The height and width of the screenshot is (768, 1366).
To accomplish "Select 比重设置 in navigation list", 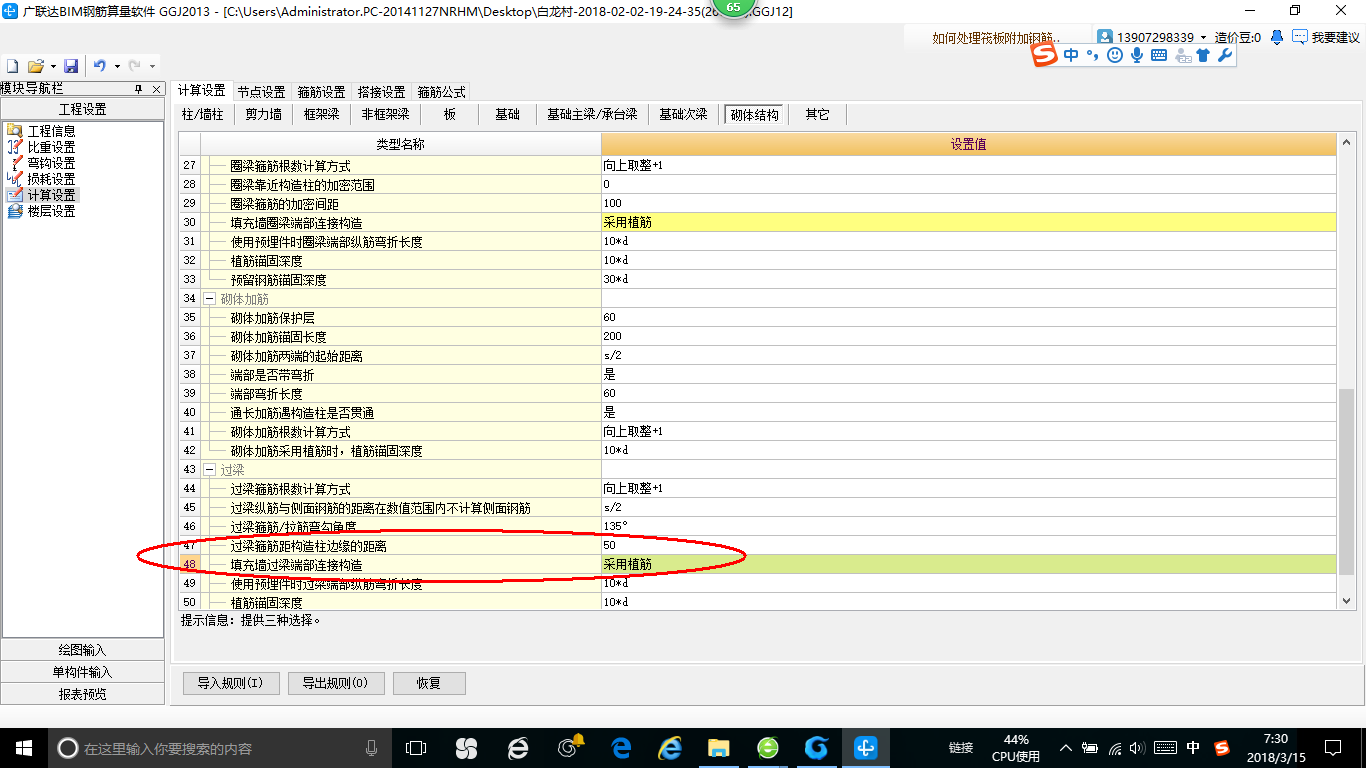I will click(51, 147).
